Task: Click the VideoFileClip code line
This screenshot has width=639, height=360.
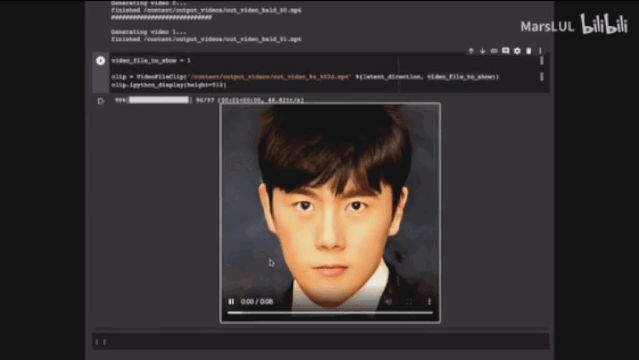Action: pyautogui.click(x=305, y=77)
